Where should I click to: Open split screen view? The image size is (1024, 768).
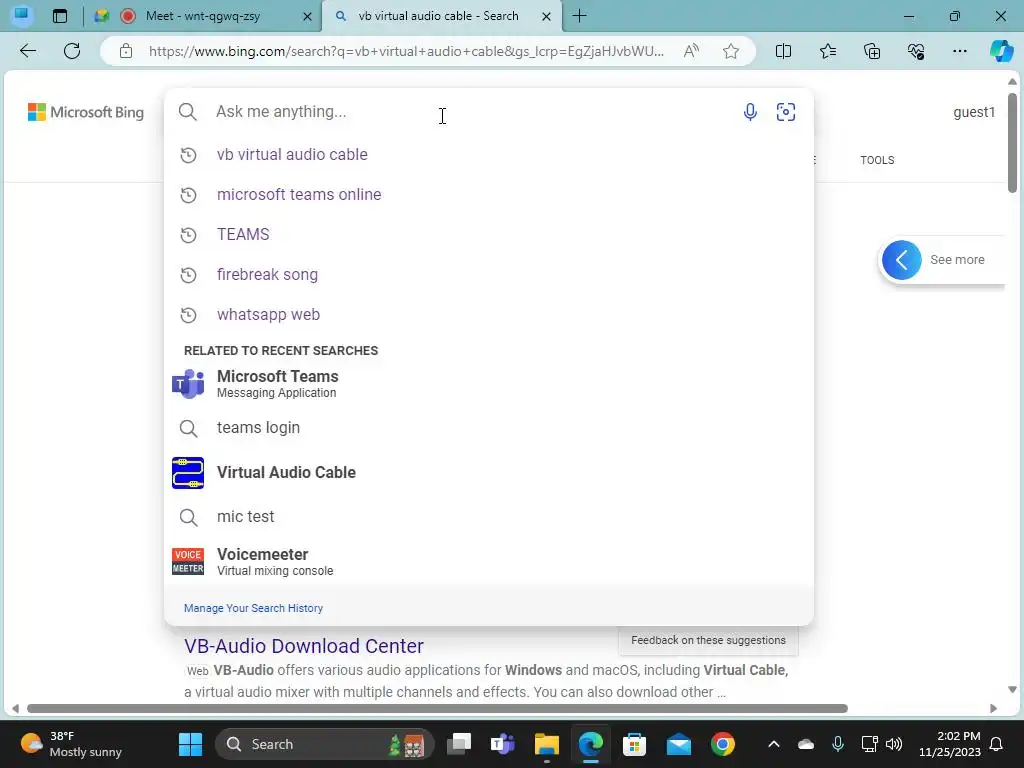[x=783, y=51]
